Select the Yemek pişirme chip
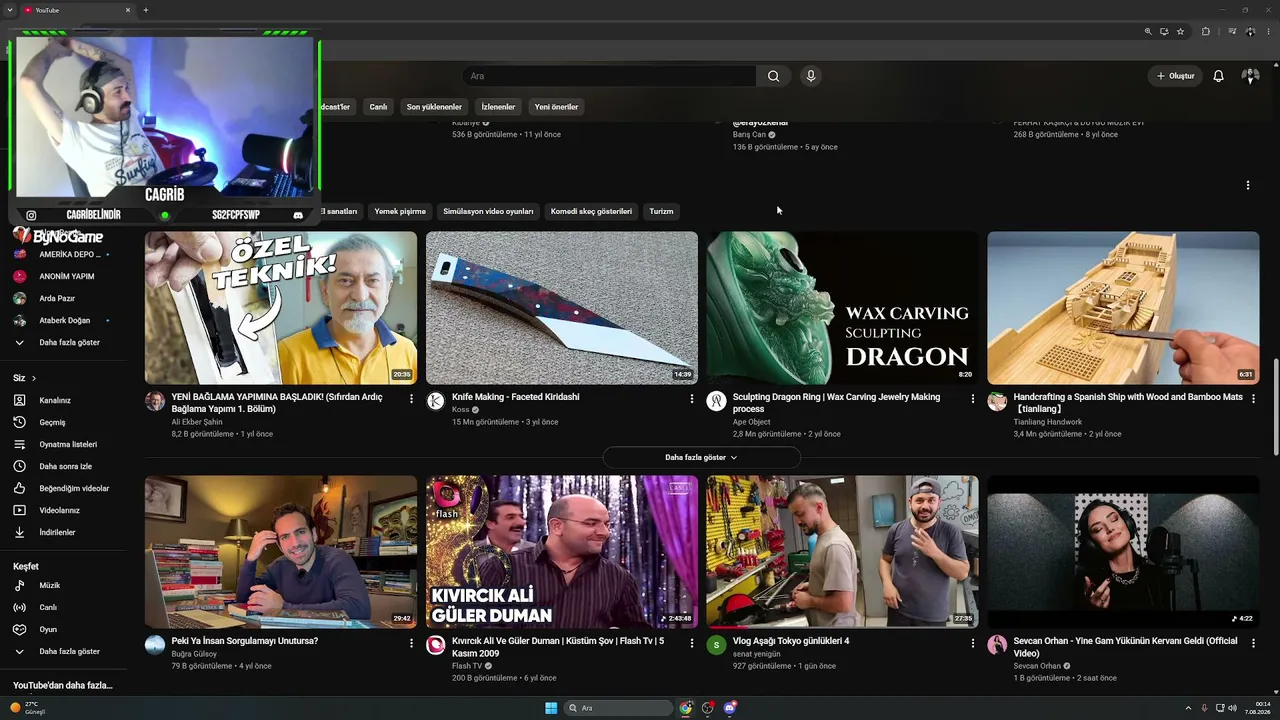This screenshot has width=1280, height=720. pos(400,211)
